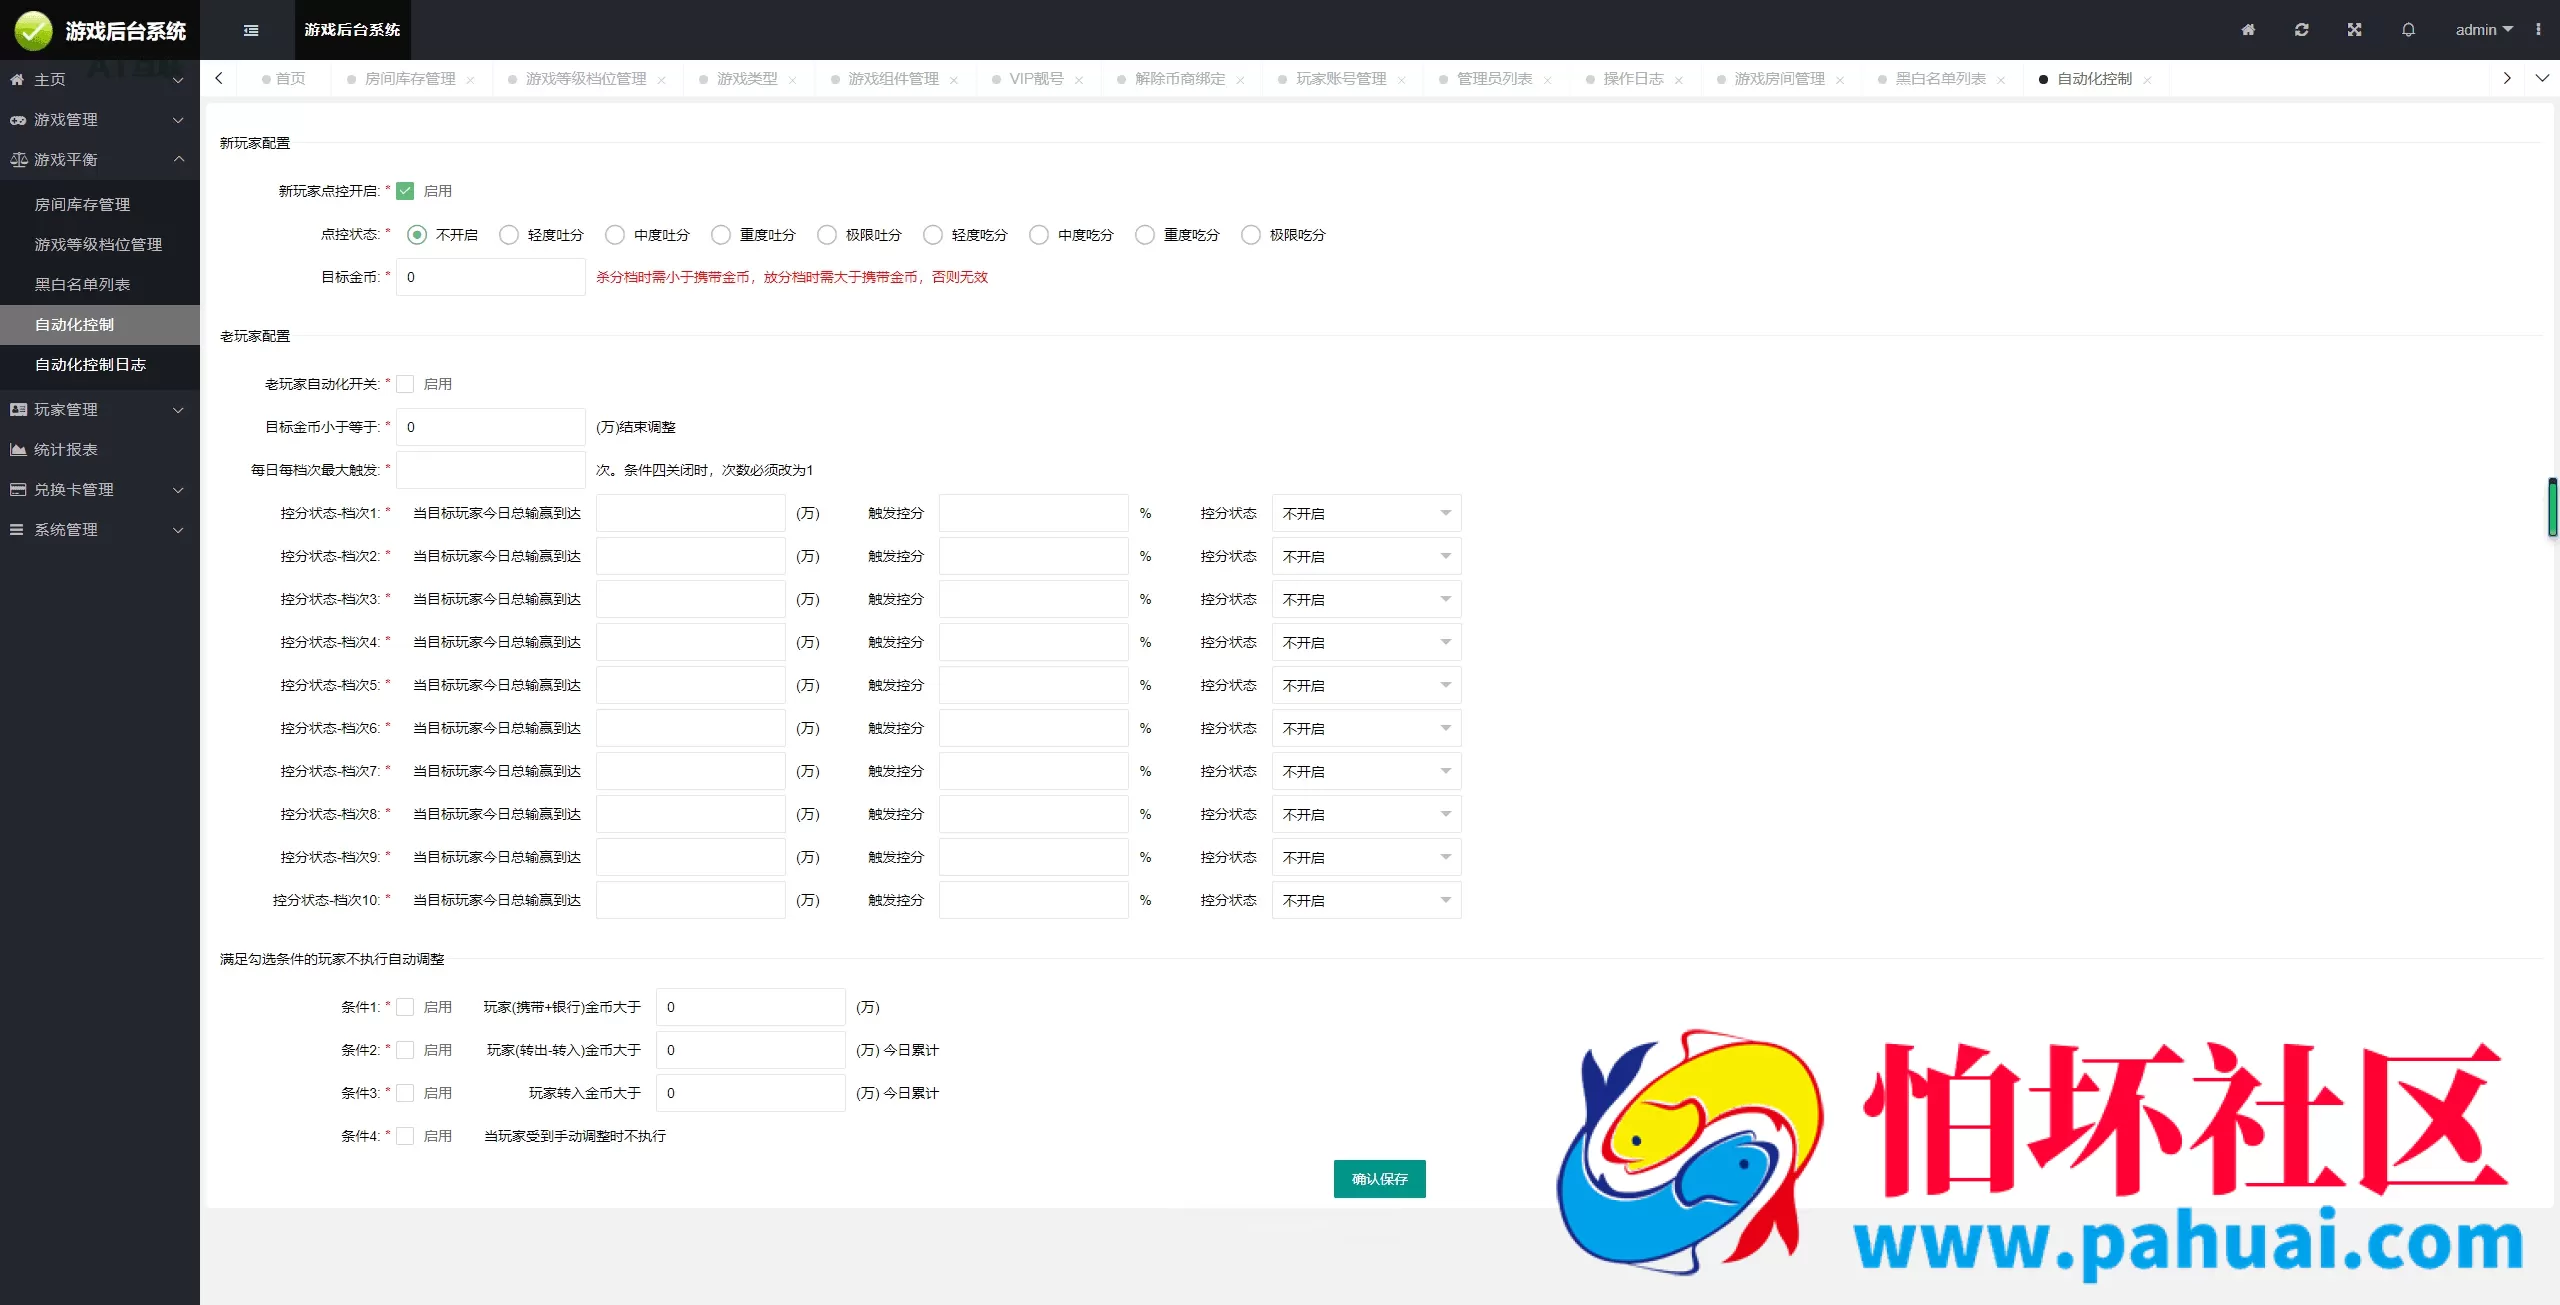Close the 游戏组件管理 tab
The image size is (2560, 1305).
954,80
